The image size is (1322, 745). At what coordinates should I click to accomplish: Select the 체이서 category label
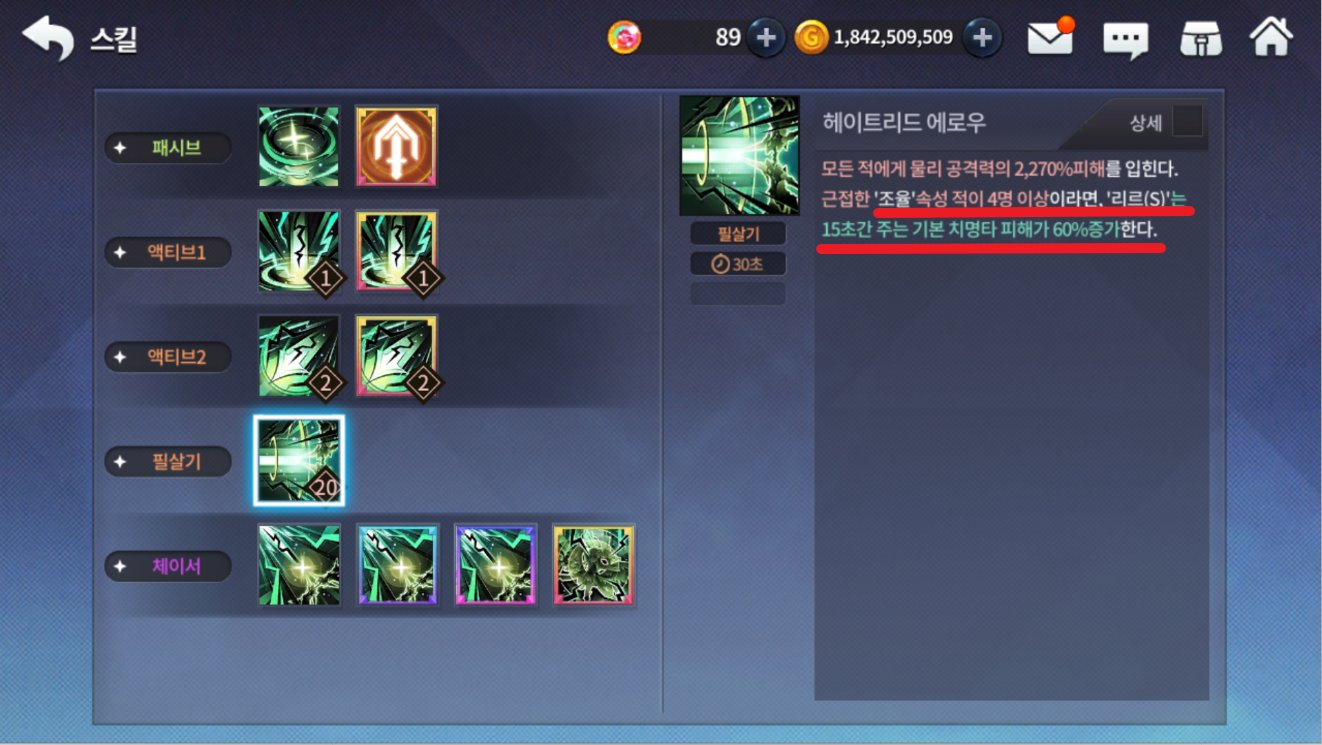(x=168, y=566)
